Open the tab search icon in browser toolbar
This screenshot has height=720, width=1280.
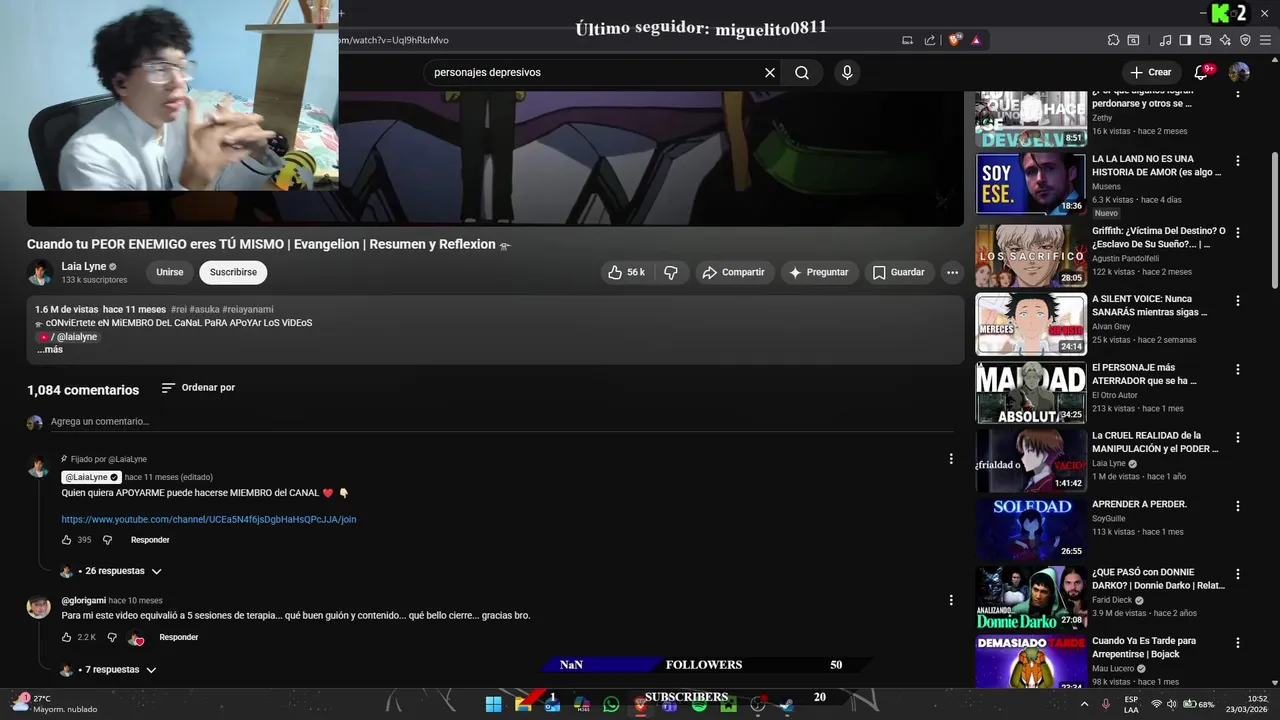pyautogui.click(x=1133, y=40)
